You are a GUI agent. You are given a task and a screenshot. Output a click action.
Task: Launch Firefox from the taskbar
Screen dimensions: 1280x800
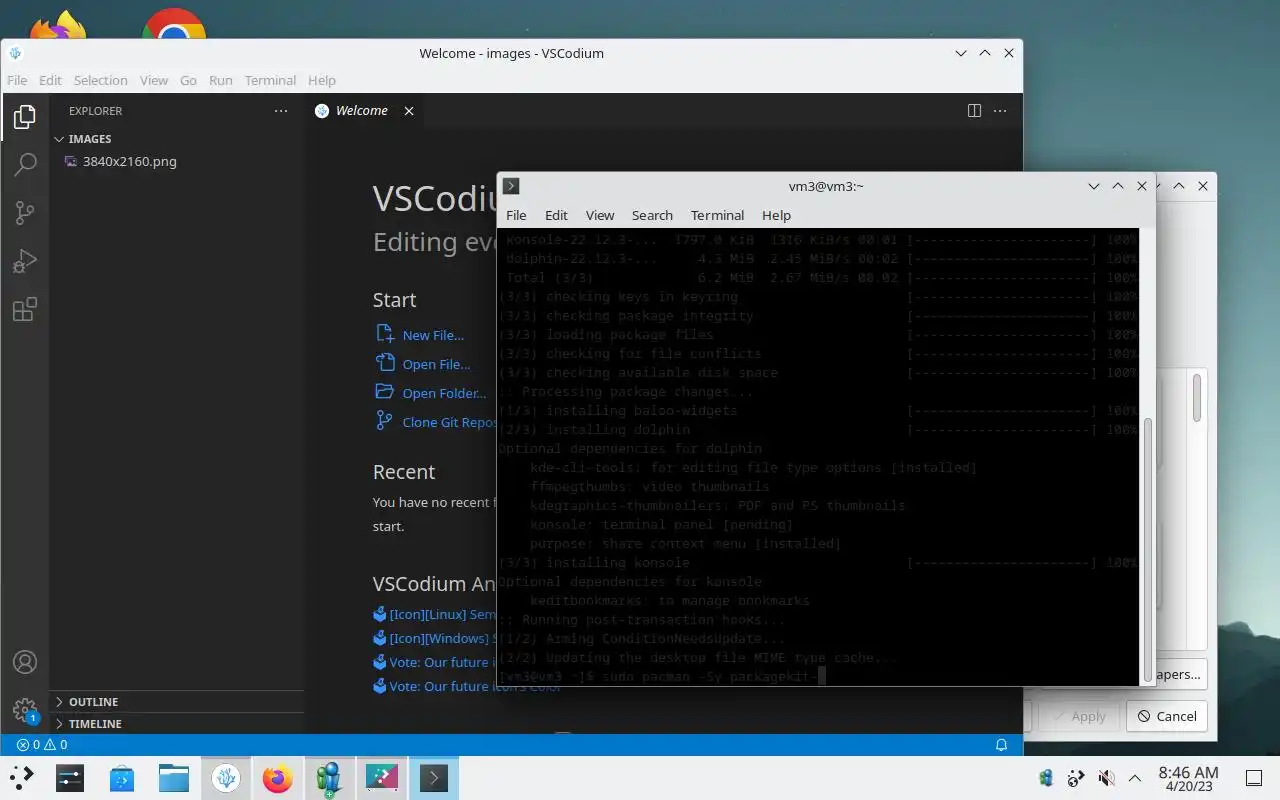click(x=278, y=777)
